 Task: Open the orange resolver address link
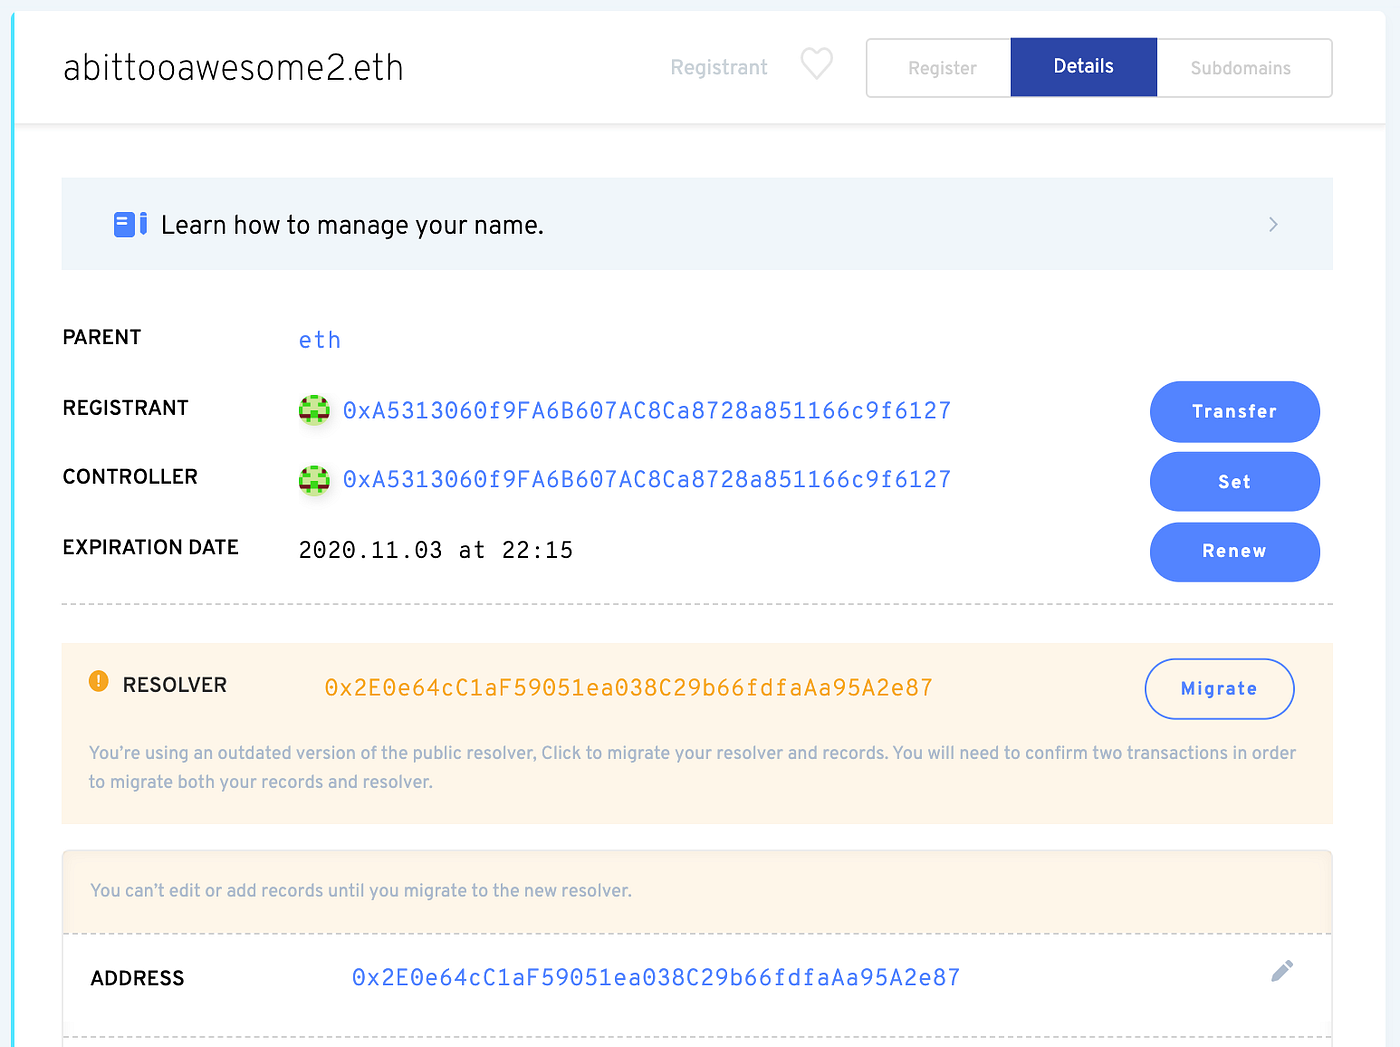[x=629, y=688]
